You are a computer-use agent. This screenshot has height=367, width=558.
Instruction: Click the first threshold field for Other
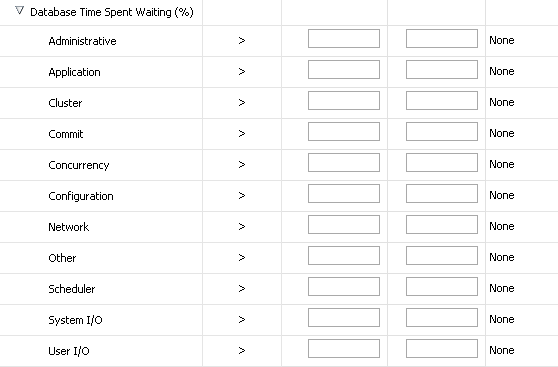(344, 255)
